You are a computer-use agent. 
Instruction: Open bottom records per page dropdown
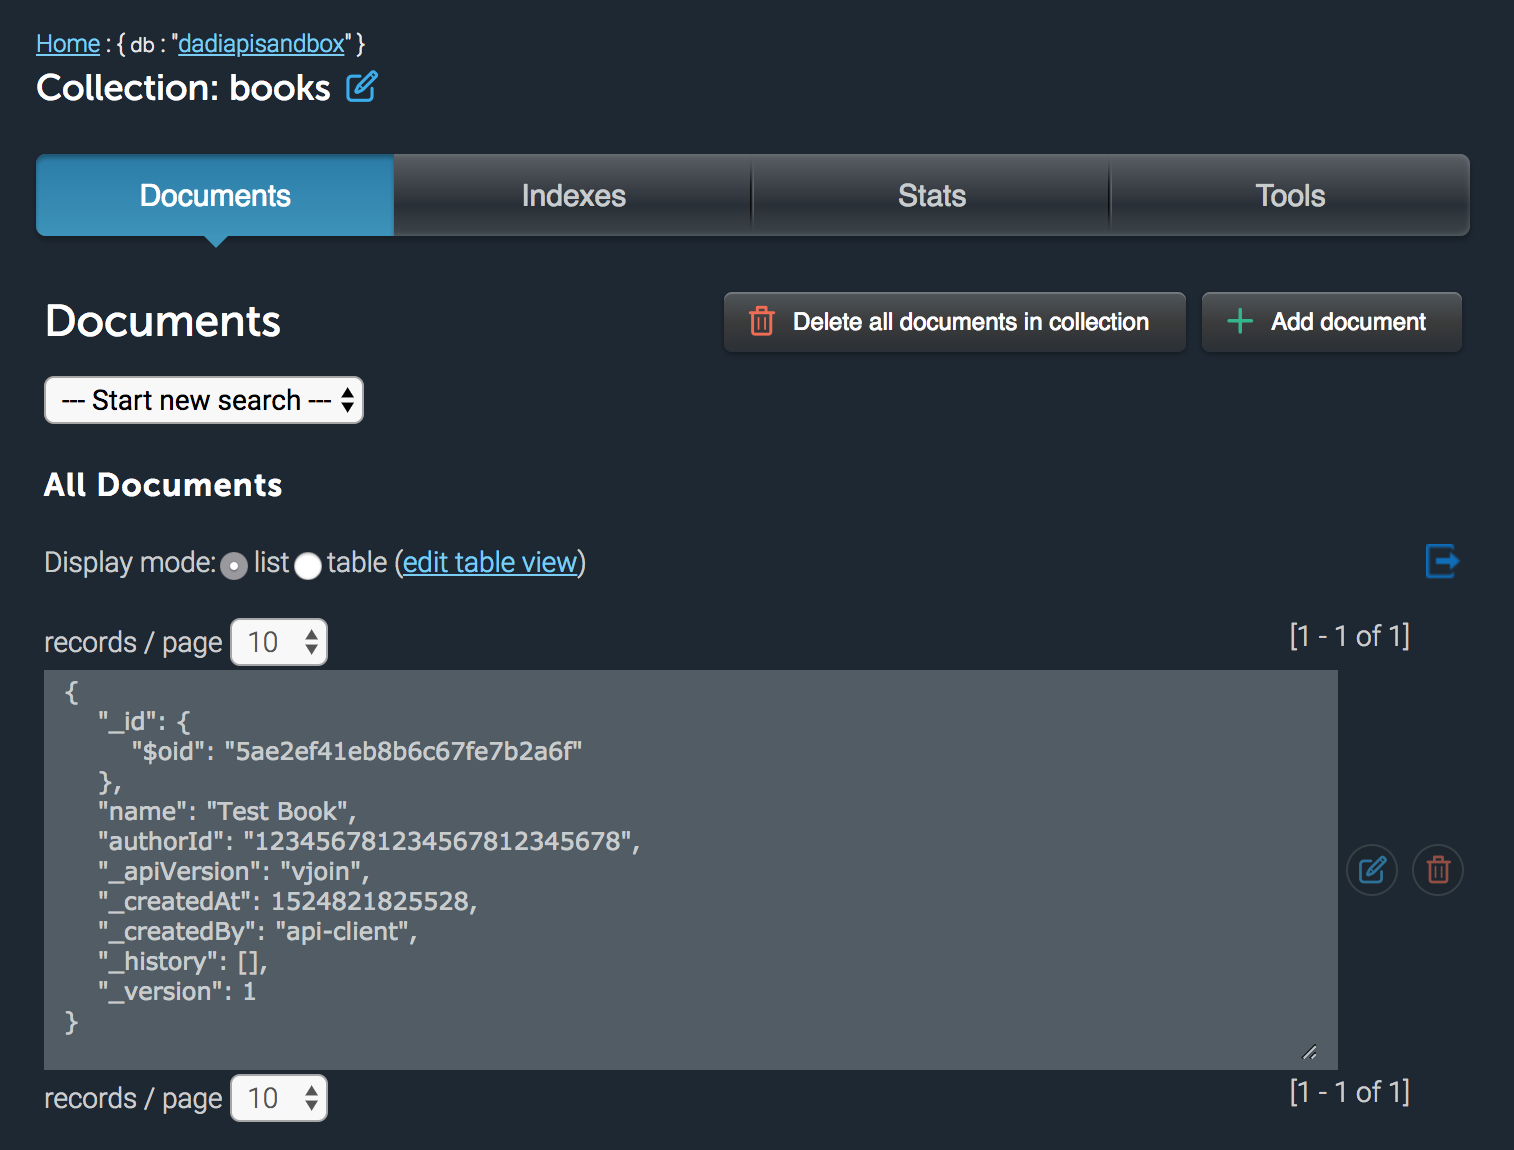(279, 1098)
